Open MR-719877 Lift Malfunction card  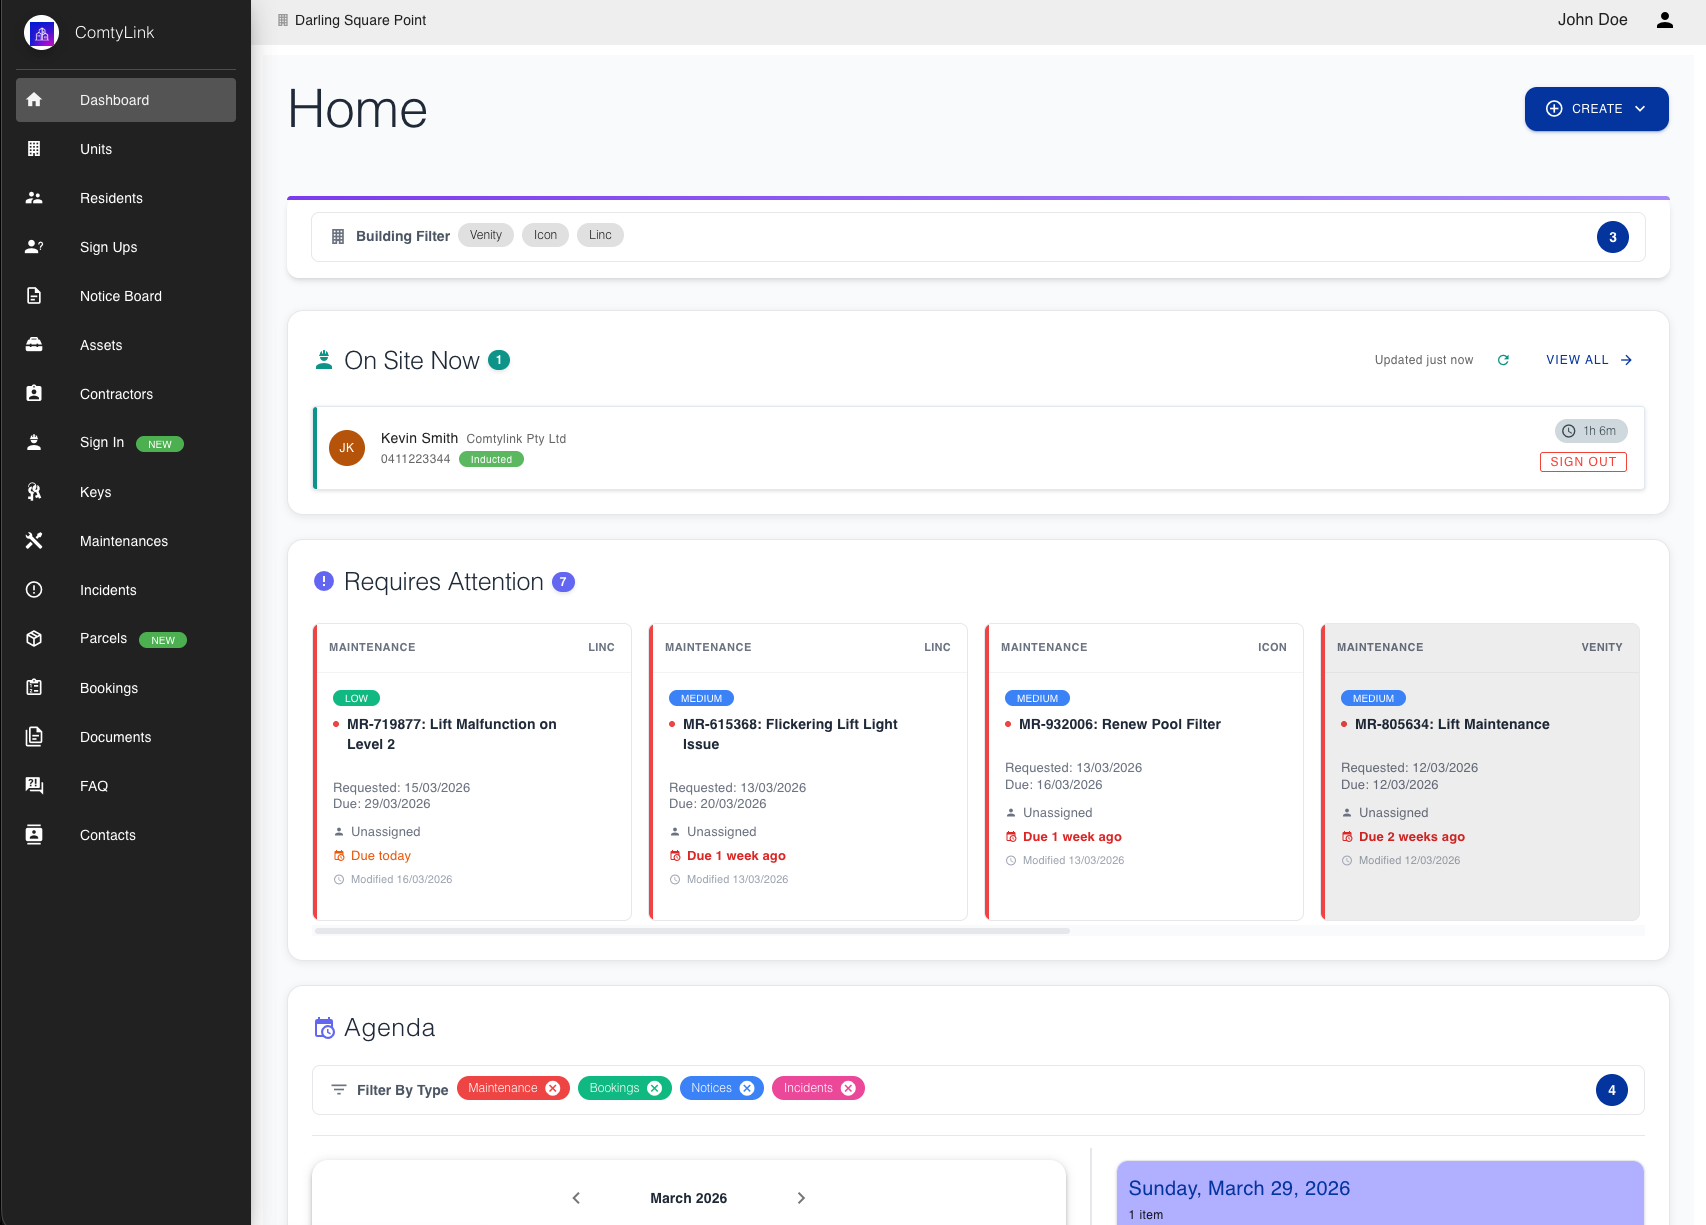click(472, 772)
